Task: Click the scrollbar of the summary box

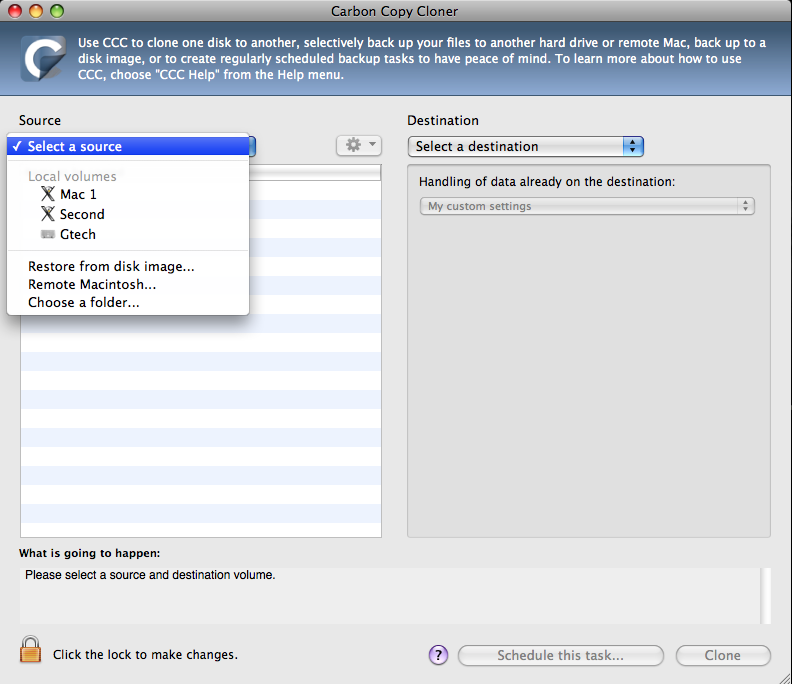Action: 766,596
